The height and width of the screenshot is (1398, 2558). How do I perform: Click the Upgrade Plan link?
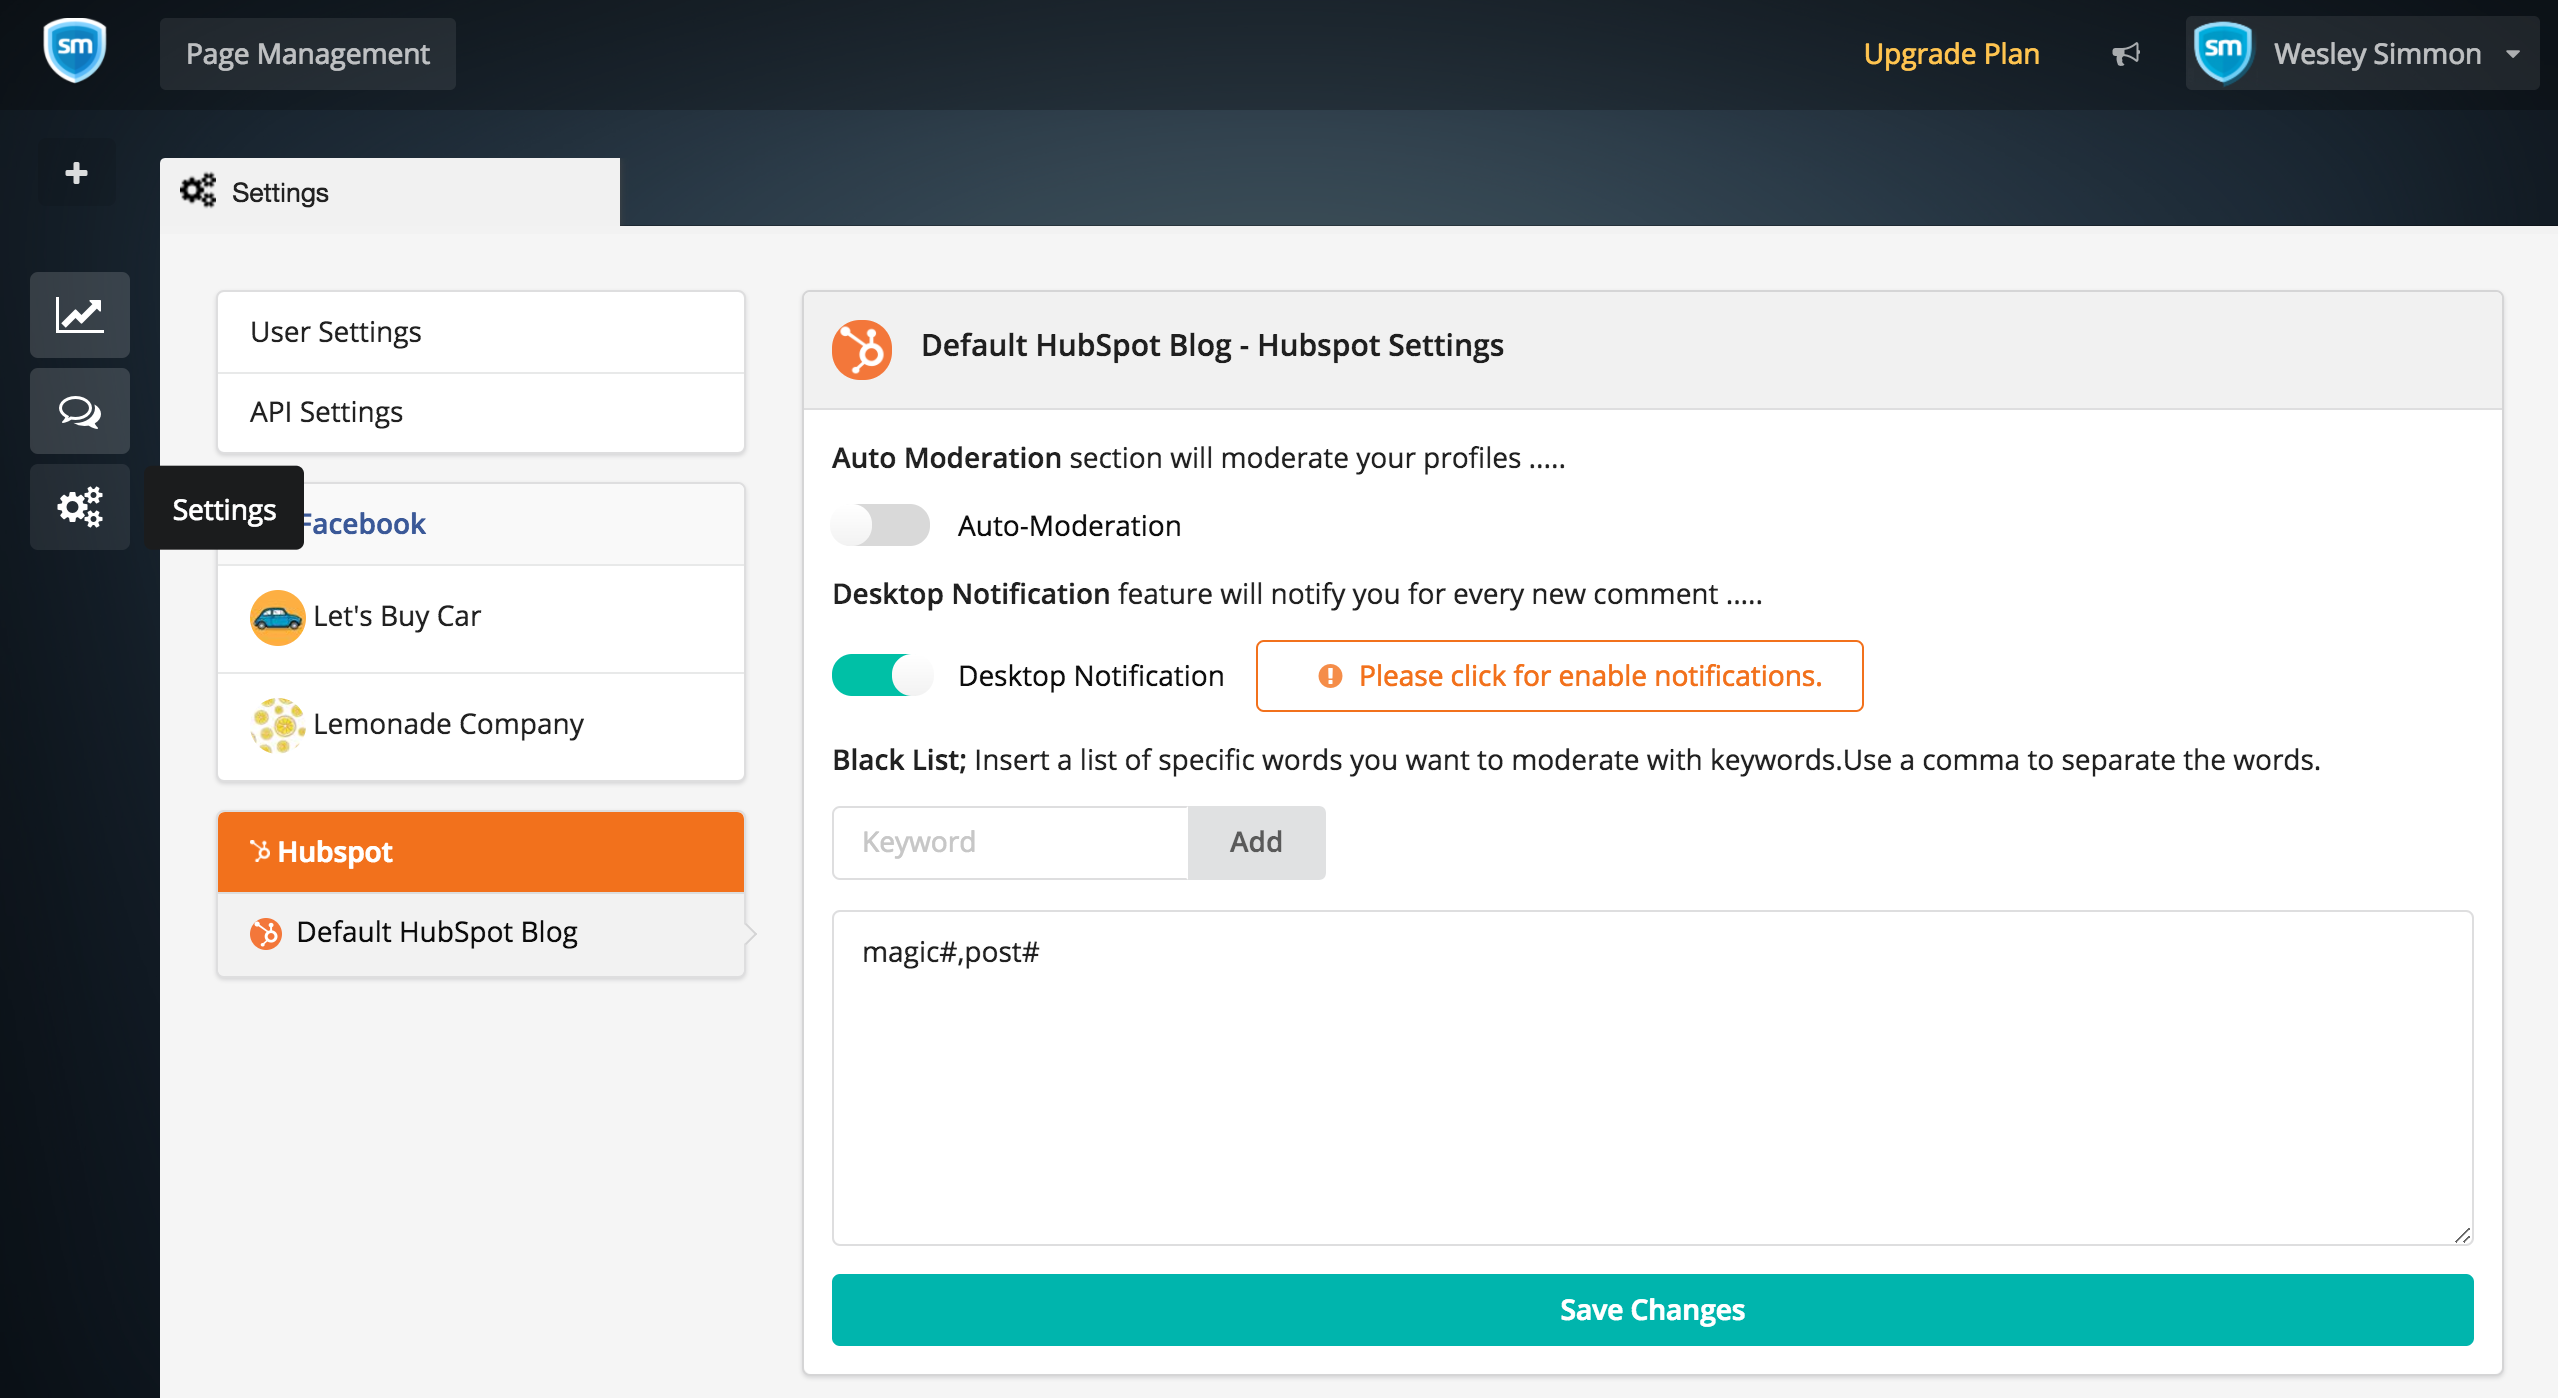(x=1951, y=54)
